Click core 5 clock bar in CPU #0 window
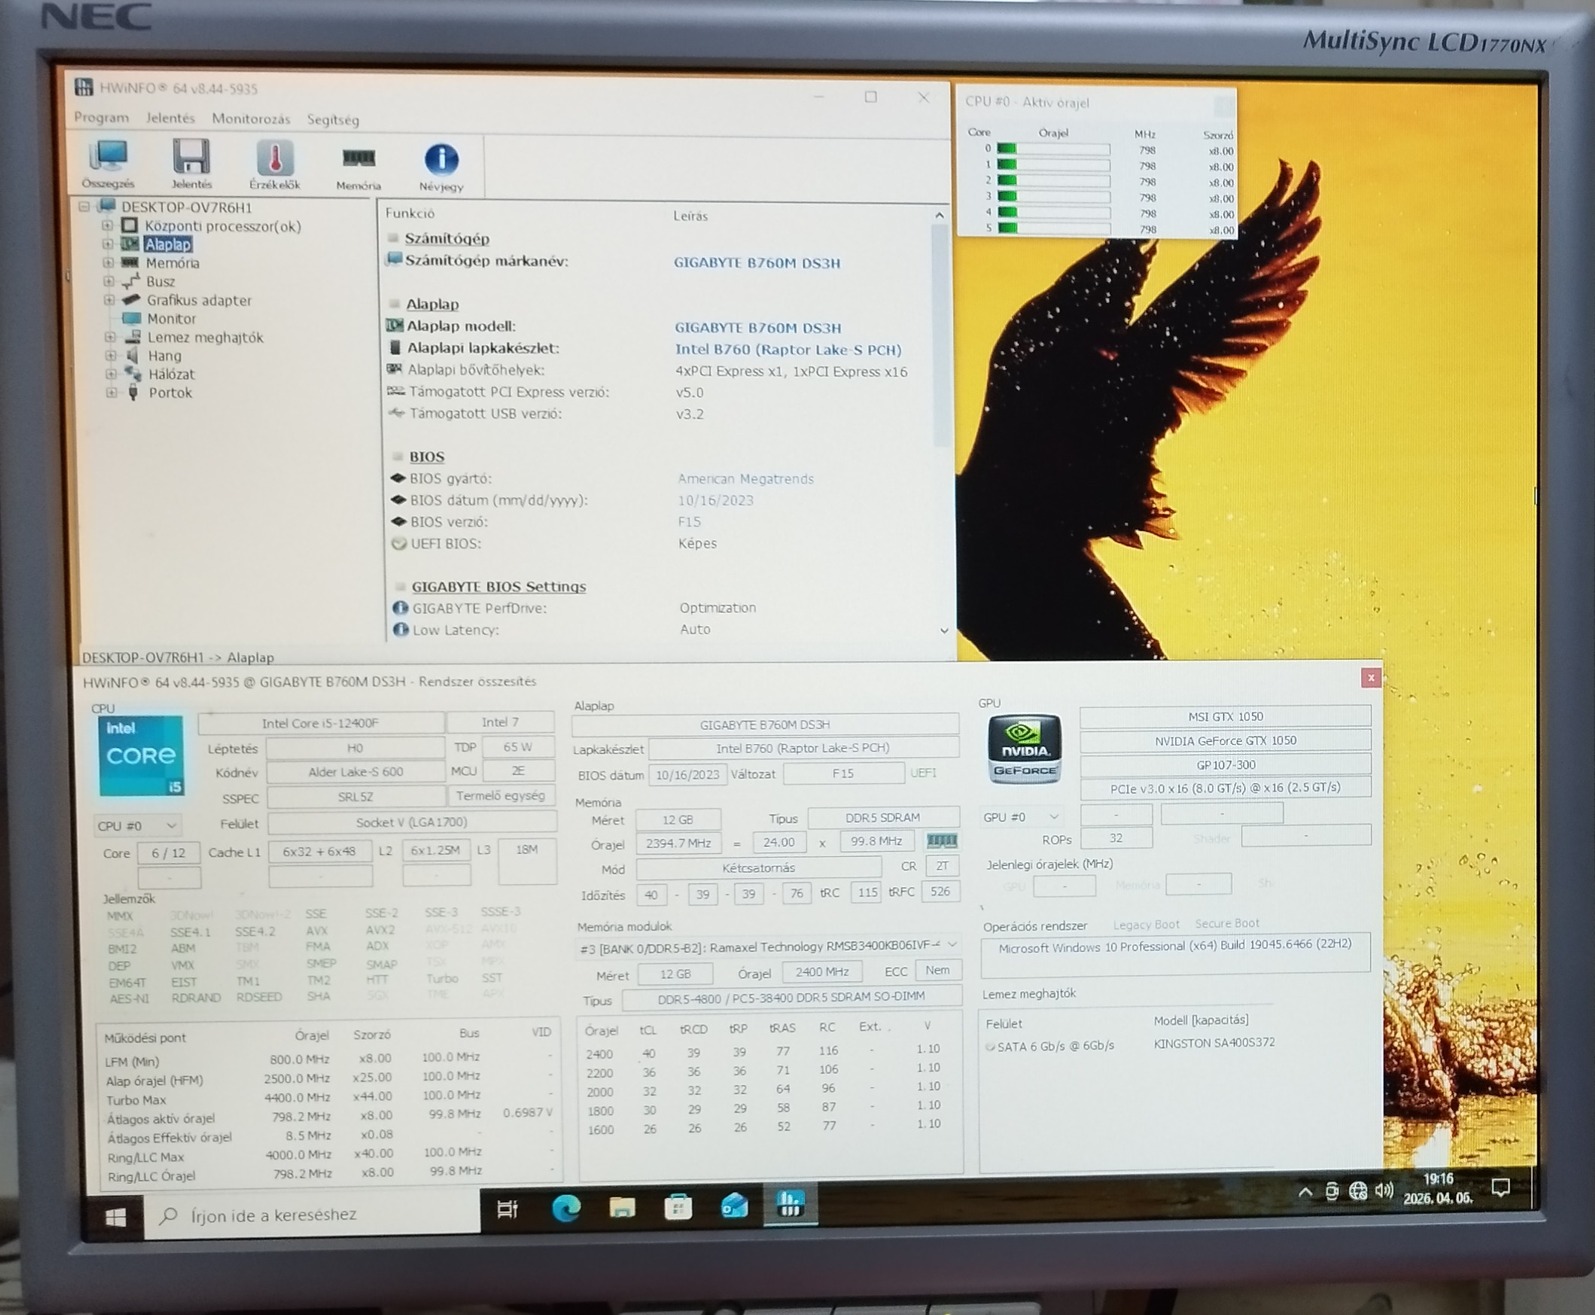 (1054, 229)
